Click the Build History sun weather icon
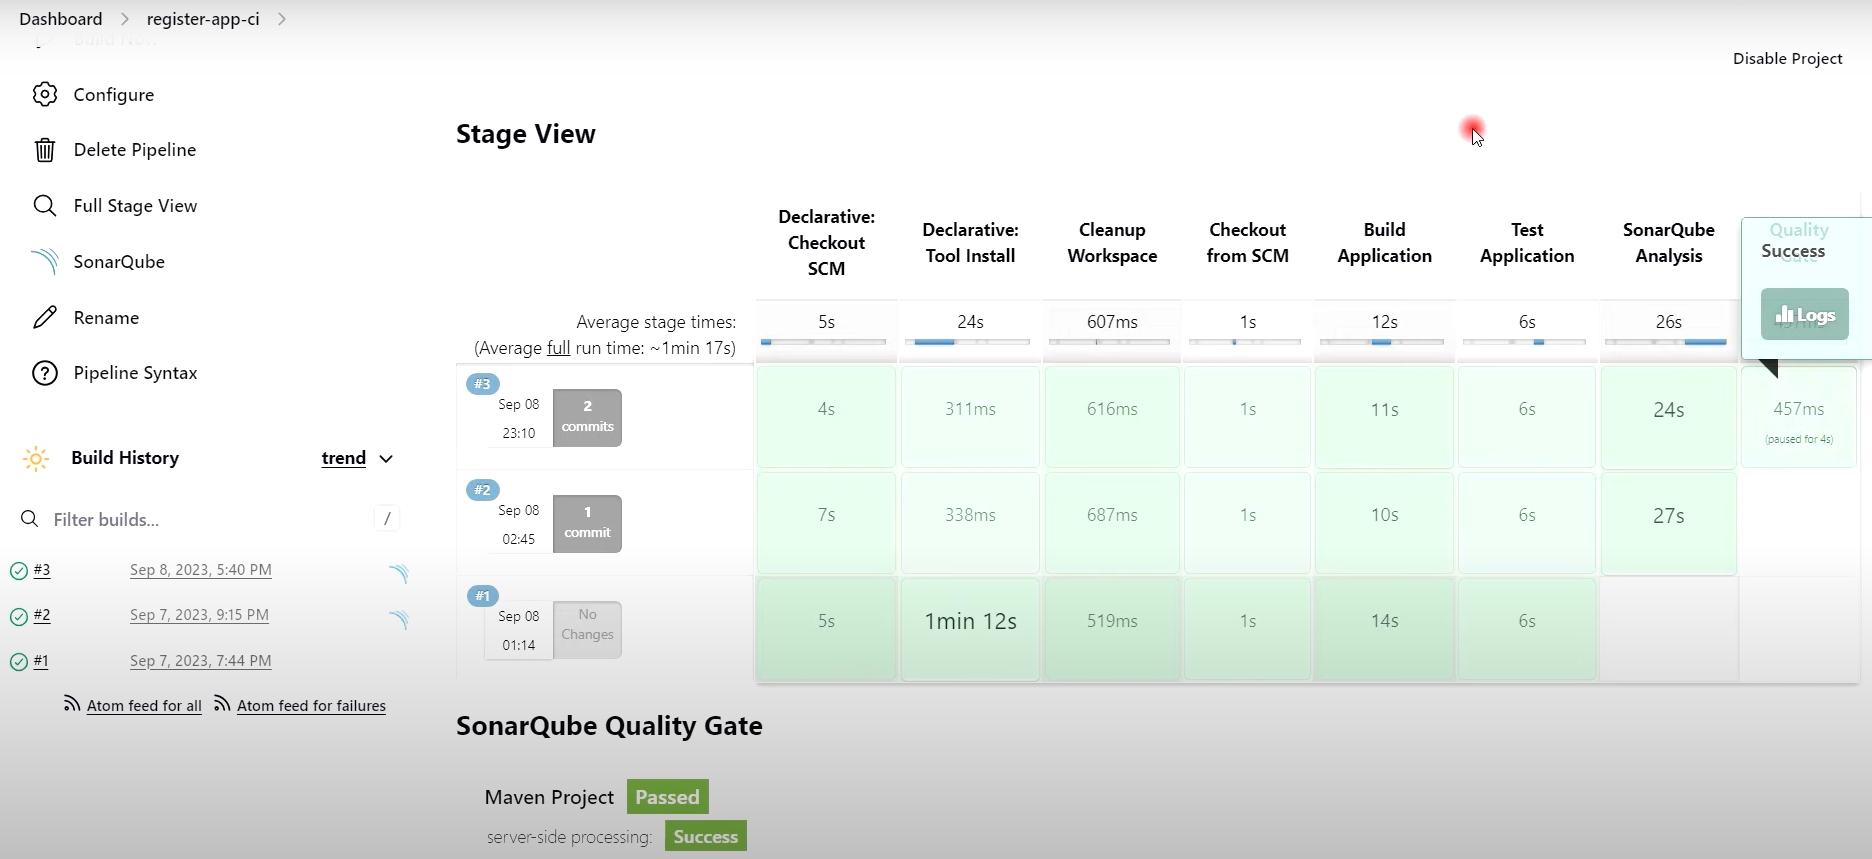The height and width of the screenshot is (859, 1872). (x=36, y=458)
